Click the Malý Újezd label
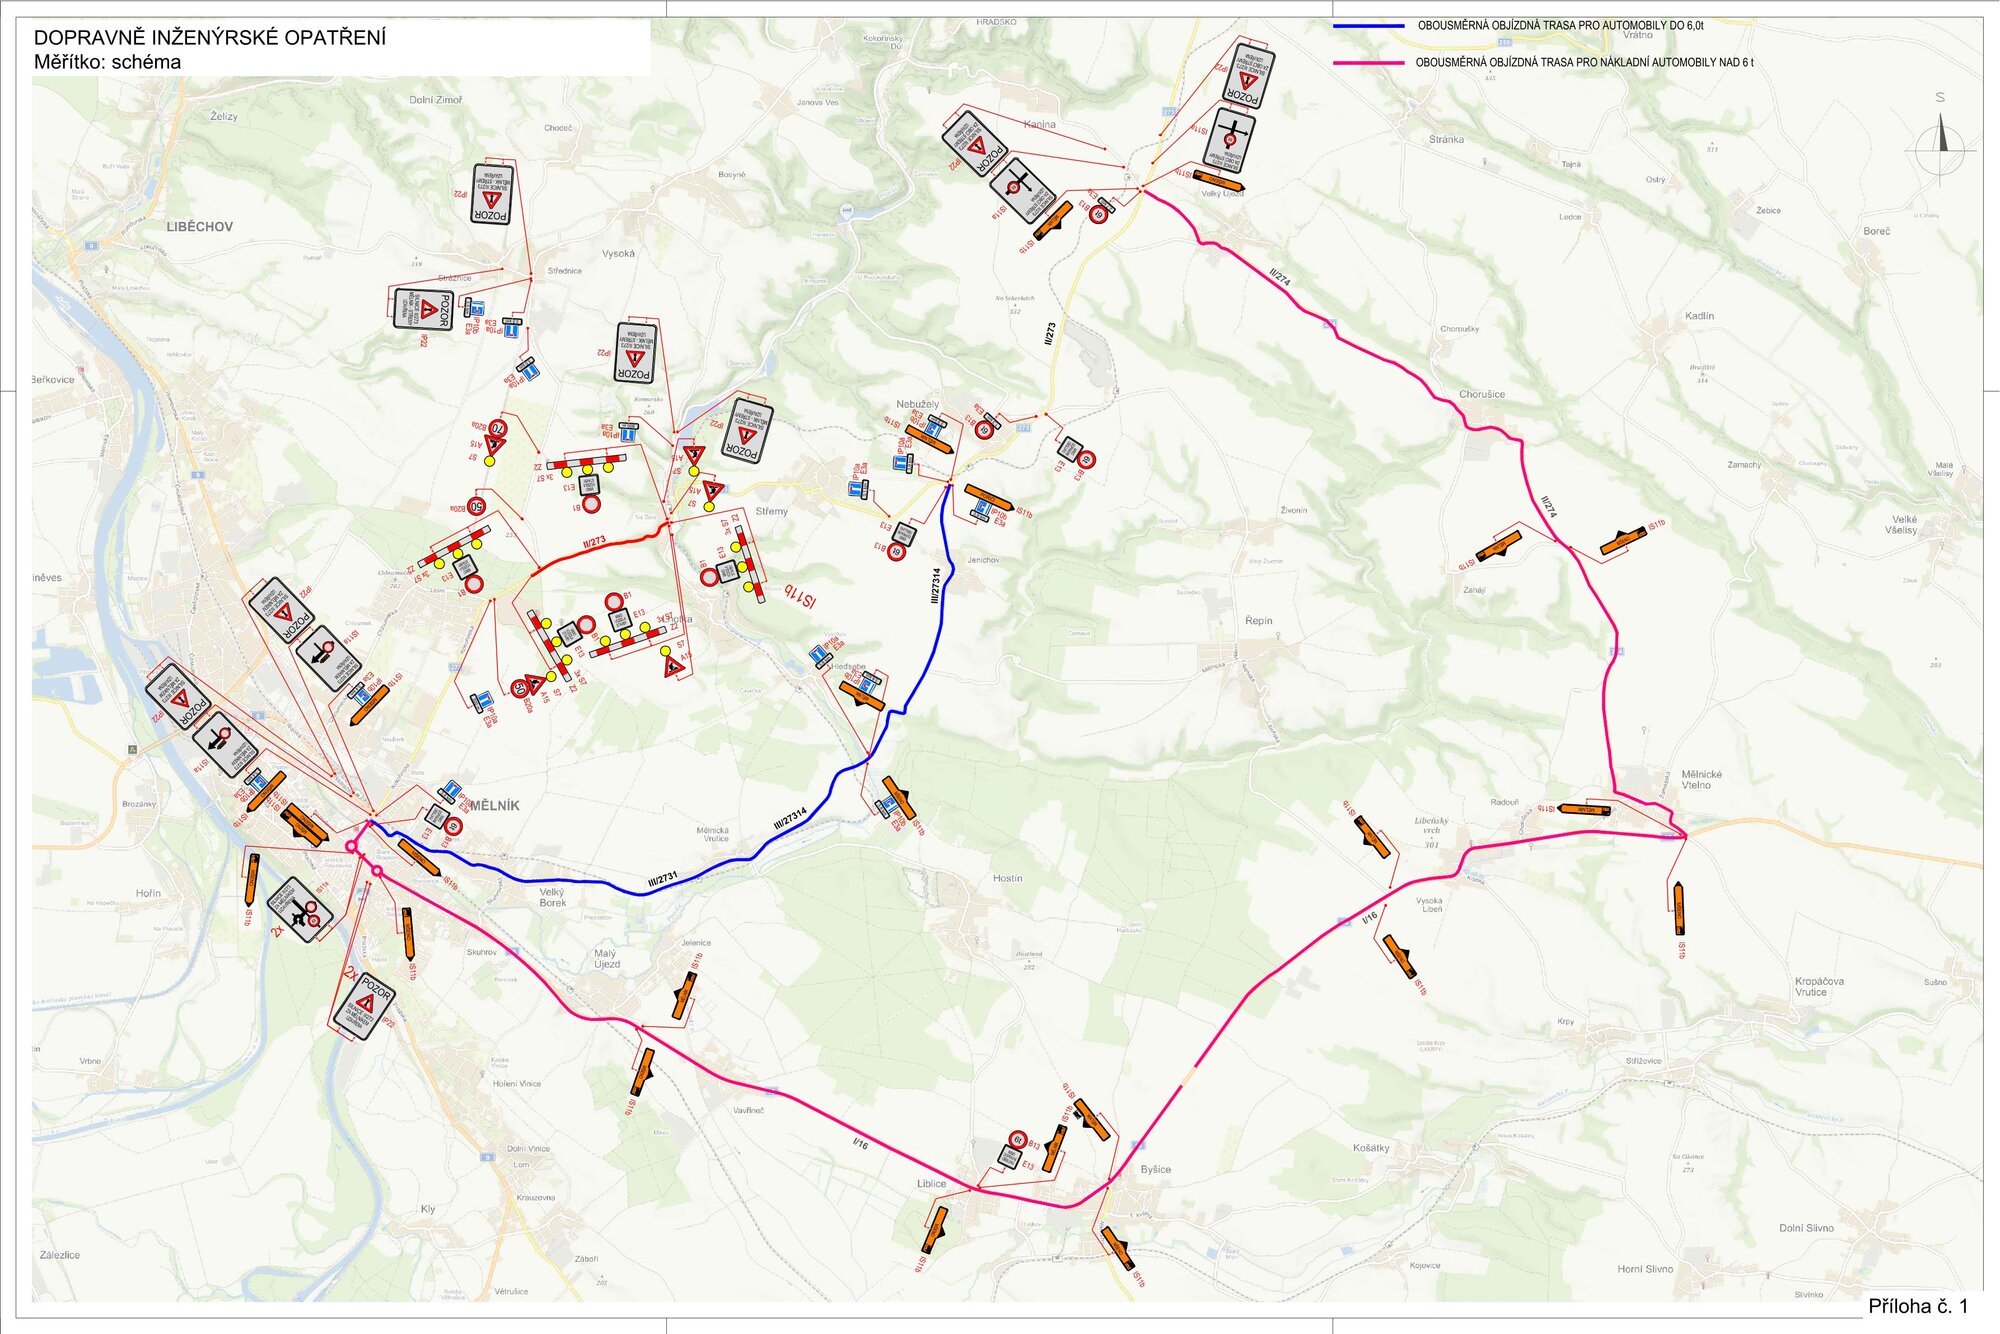Viewport: 2000px width, 1334px height. coord(607,959)
